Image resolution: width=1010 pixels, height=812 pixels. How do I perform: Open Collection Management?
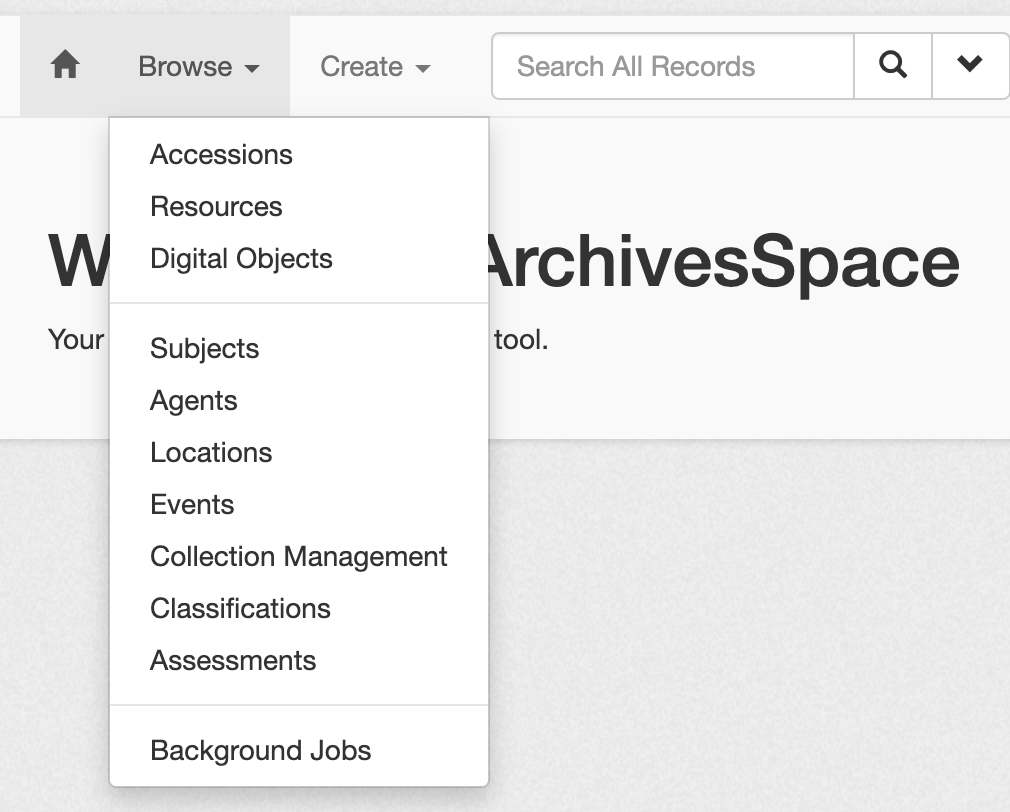pyautogui.click(x=298, y=556)
